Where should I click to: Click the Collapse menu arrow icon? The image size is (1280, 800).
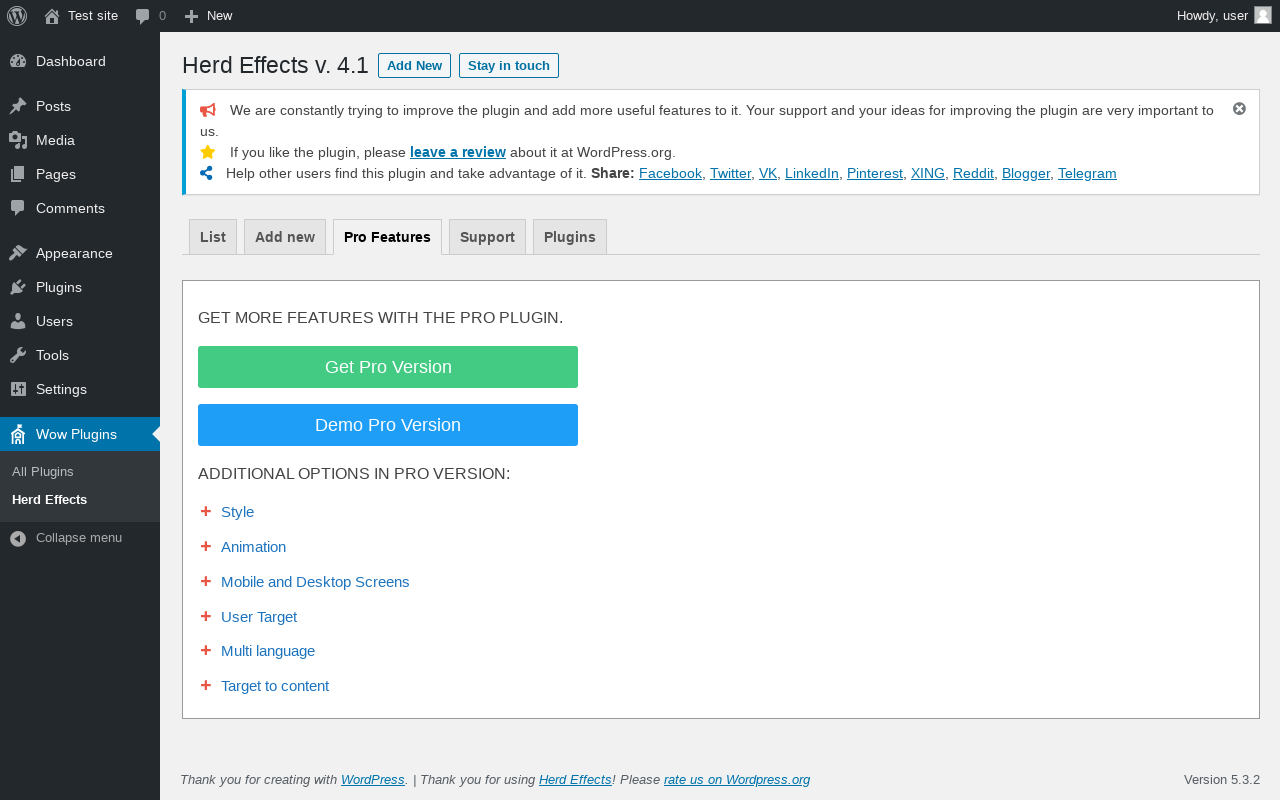[x=18, y=538]
